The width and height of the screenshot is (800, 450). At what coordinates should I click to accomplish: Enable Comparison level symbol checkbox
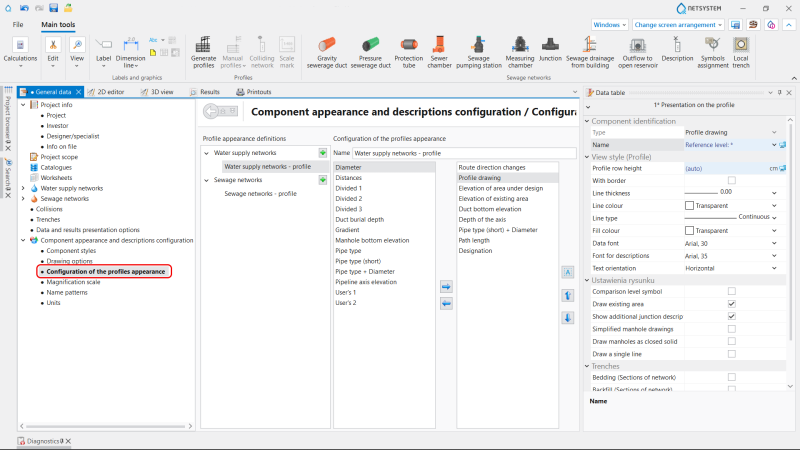pos(732,291)
